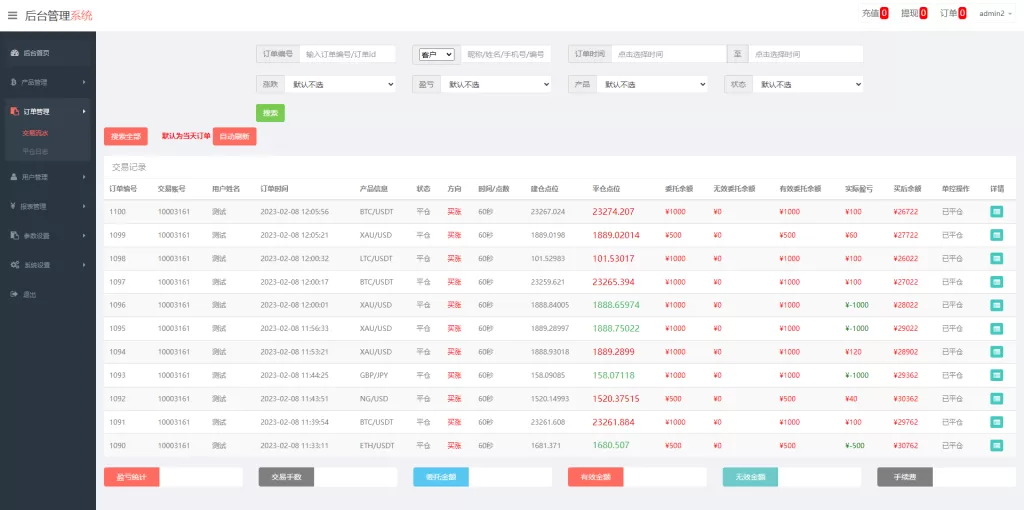Click the user icon beside 用户管理

tap(14, 177)
